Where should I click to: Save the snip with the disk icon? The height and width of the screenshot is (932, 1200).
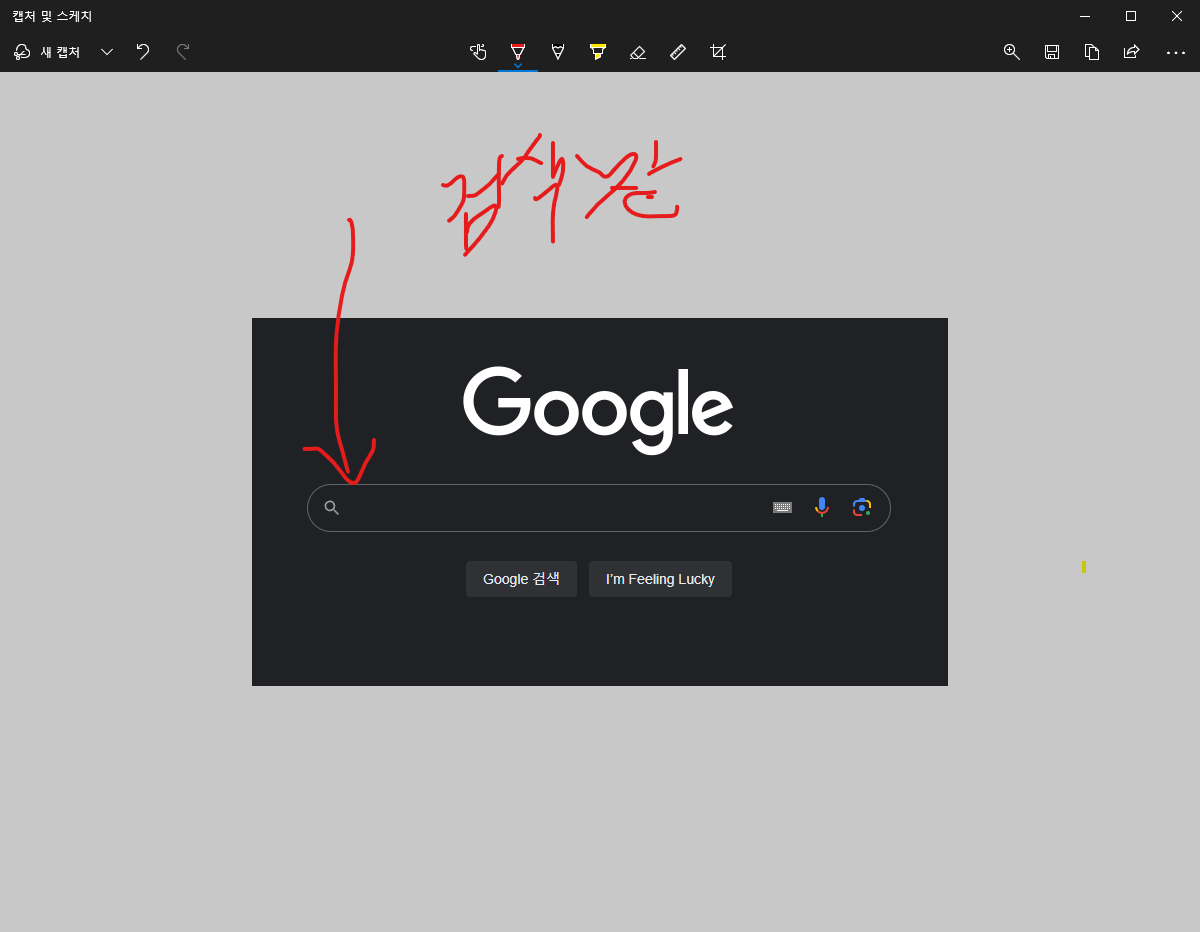(1052, 52)
